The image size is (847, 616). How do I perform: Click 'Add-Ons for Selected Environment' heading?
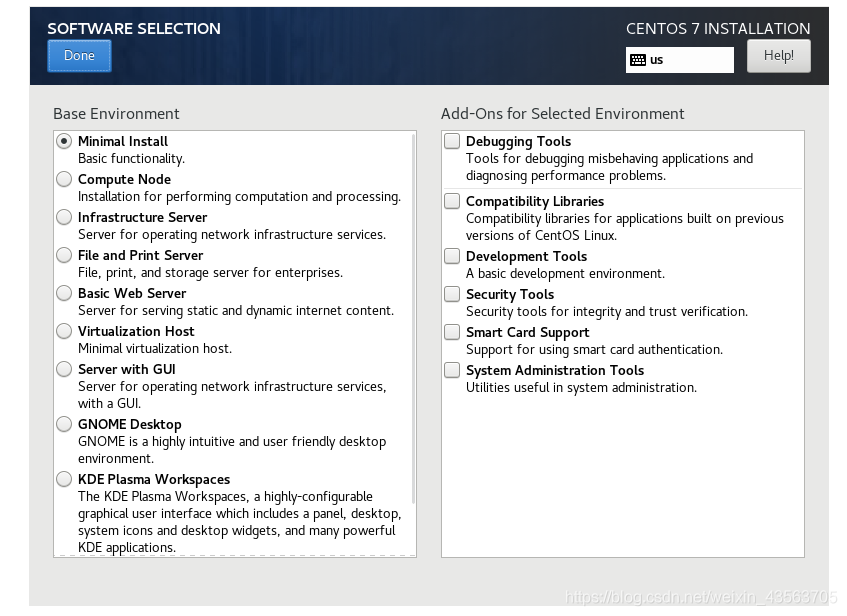(x=562, y=113)
